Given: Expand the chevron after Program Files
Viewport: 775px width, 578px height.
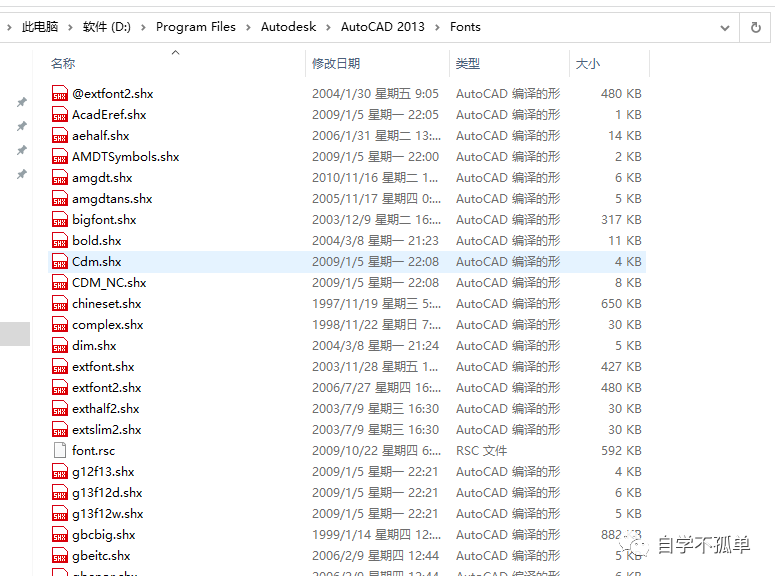Looking at the screenshot, I should coord(248,27).
